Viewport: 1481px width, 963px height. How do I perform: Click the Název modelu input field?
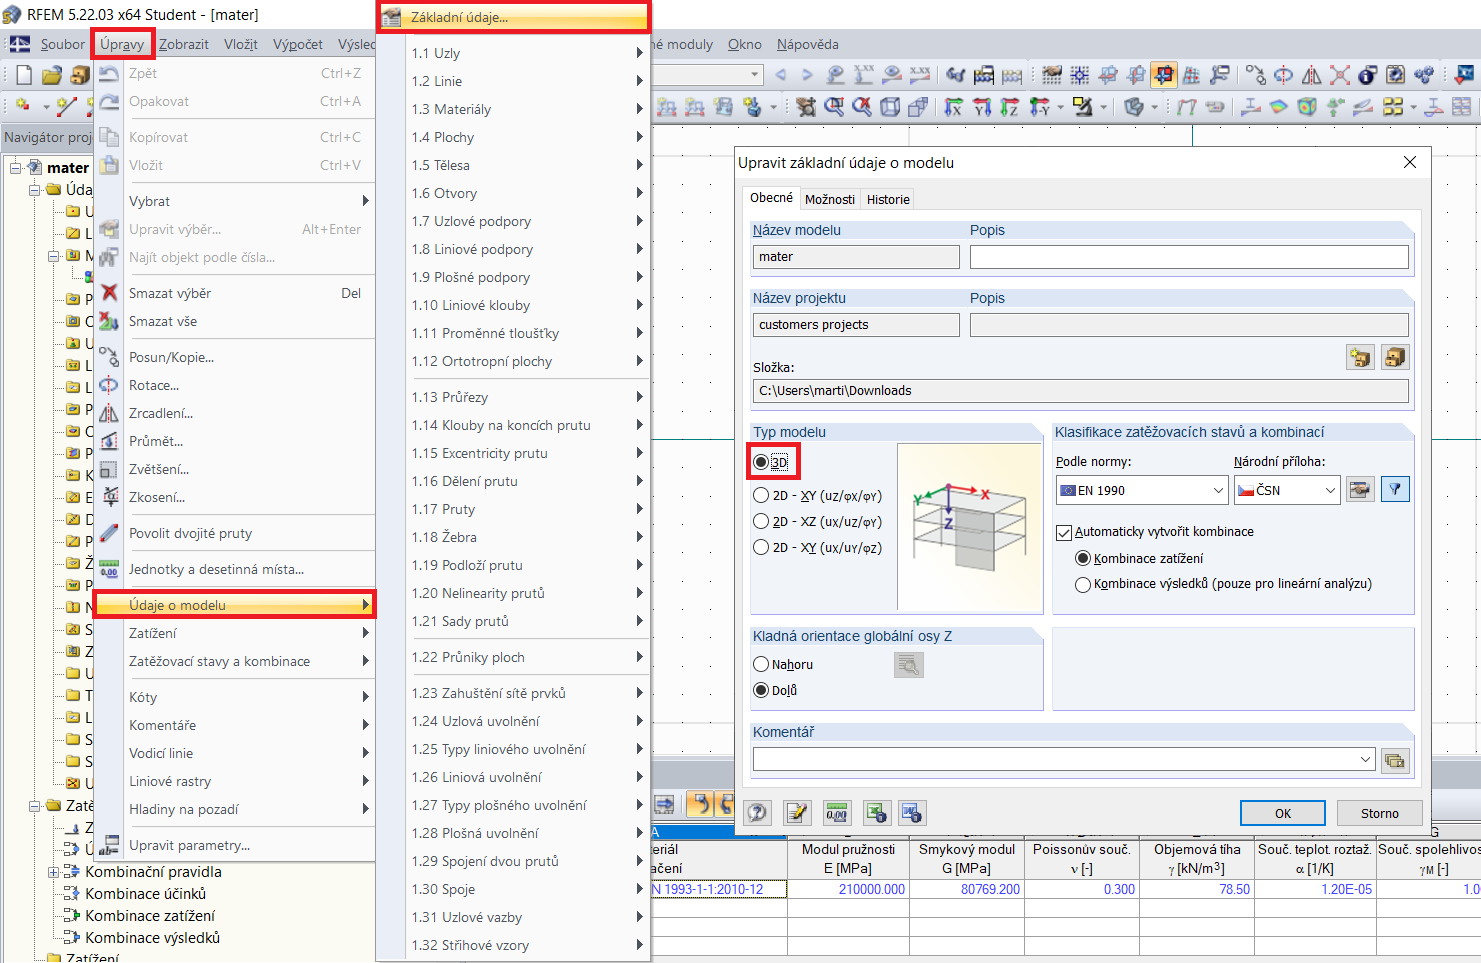tap(856, 257)
